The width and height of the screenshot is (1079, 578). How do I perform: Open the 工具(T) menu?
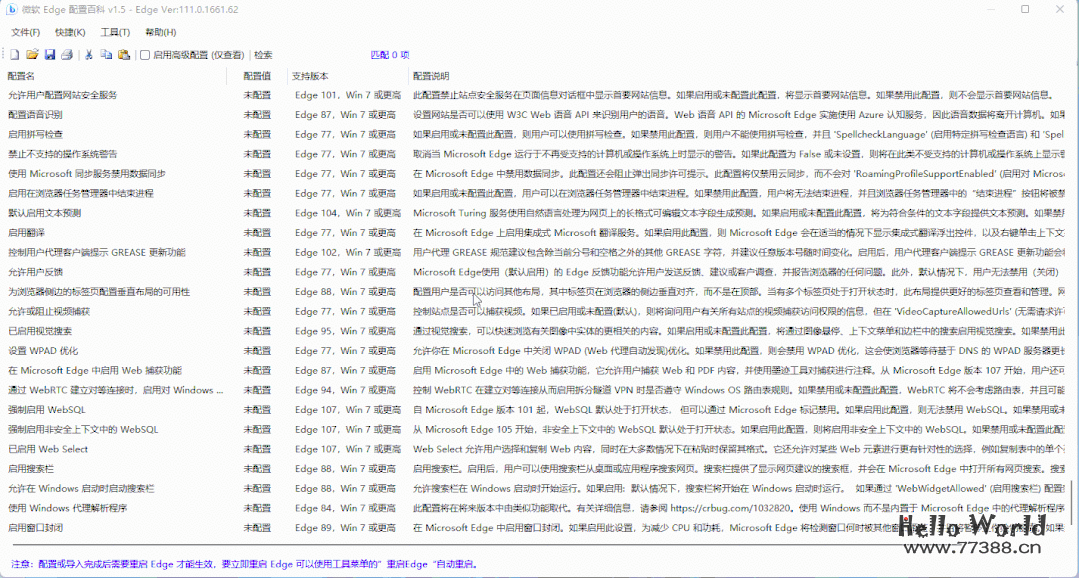click(115, 33)
